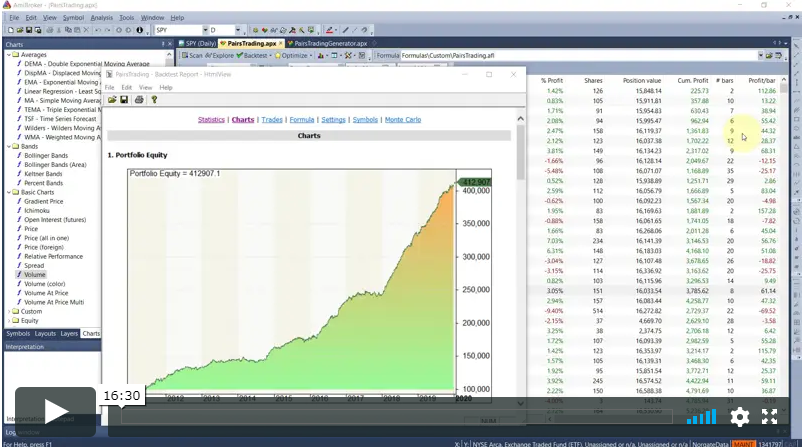Switch to the Layouts panel tab
The image size is (803, 447).
click(x=45, y=333)
